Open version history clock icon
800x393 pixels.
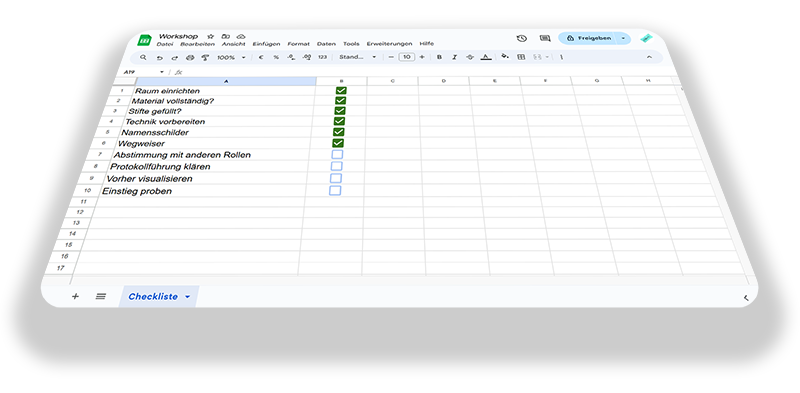tap(521, 38)
